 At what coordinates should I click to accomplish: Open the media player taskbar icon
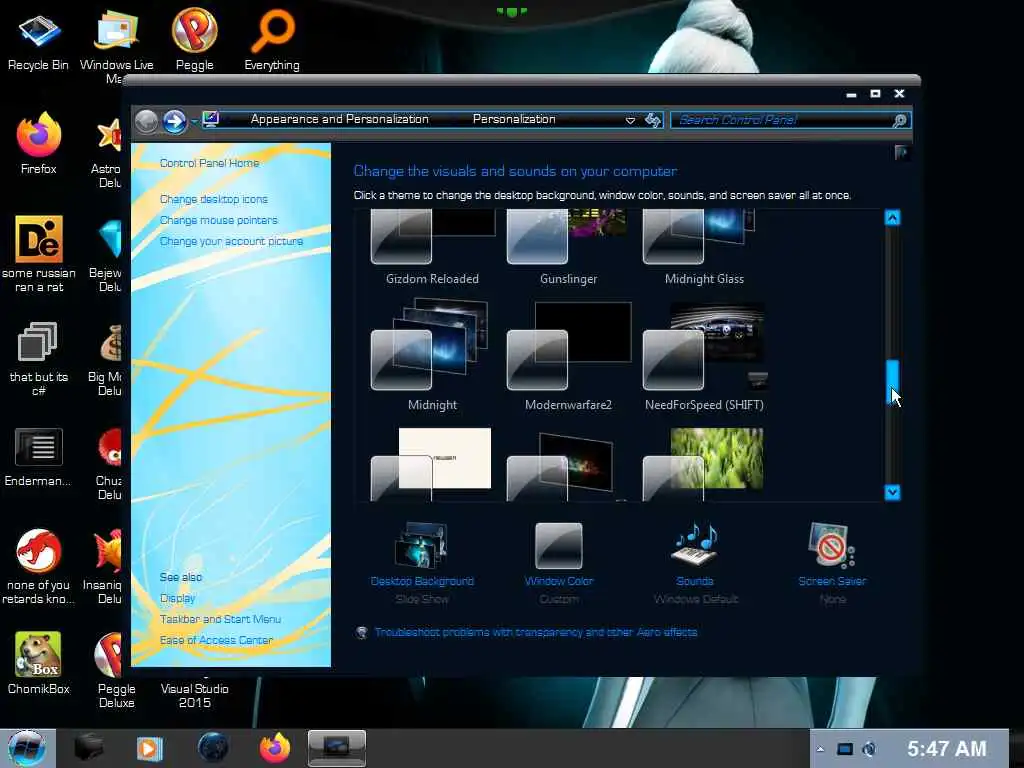[149, 748]
